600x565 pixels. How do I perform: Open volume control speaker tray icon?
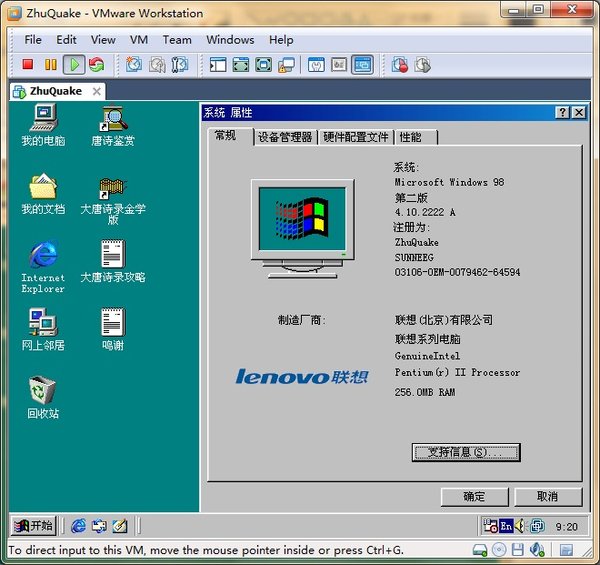point(520,526)
